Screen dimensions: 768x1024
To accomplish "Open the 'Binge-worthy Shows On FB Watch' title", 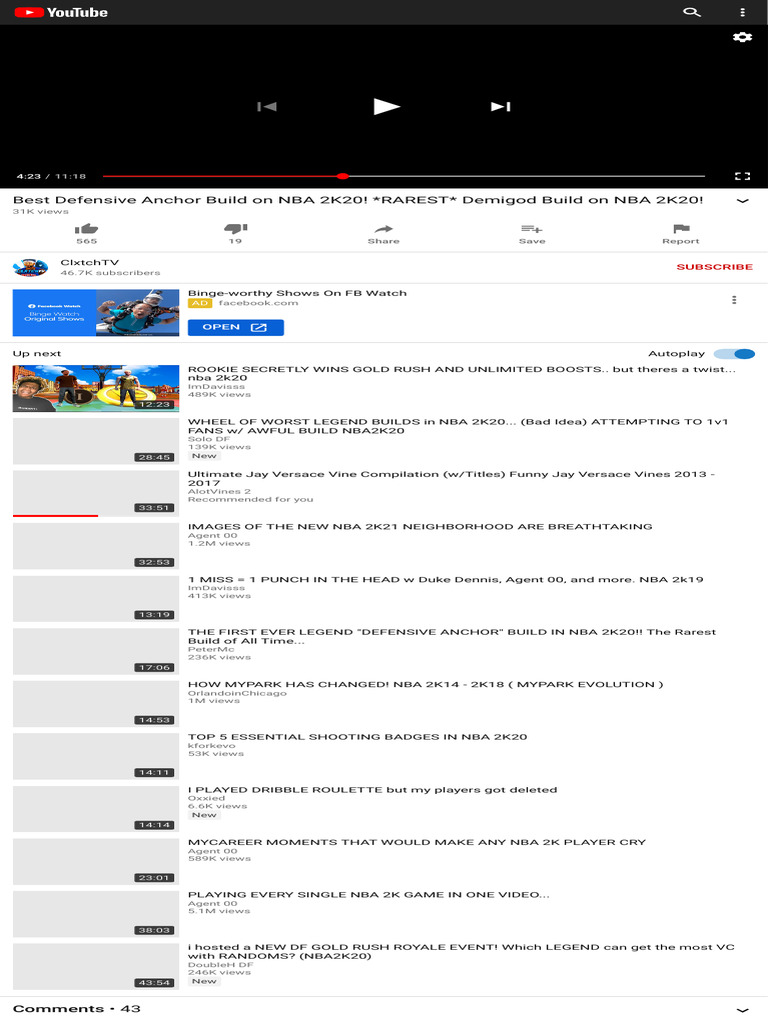I will (297, 293).
